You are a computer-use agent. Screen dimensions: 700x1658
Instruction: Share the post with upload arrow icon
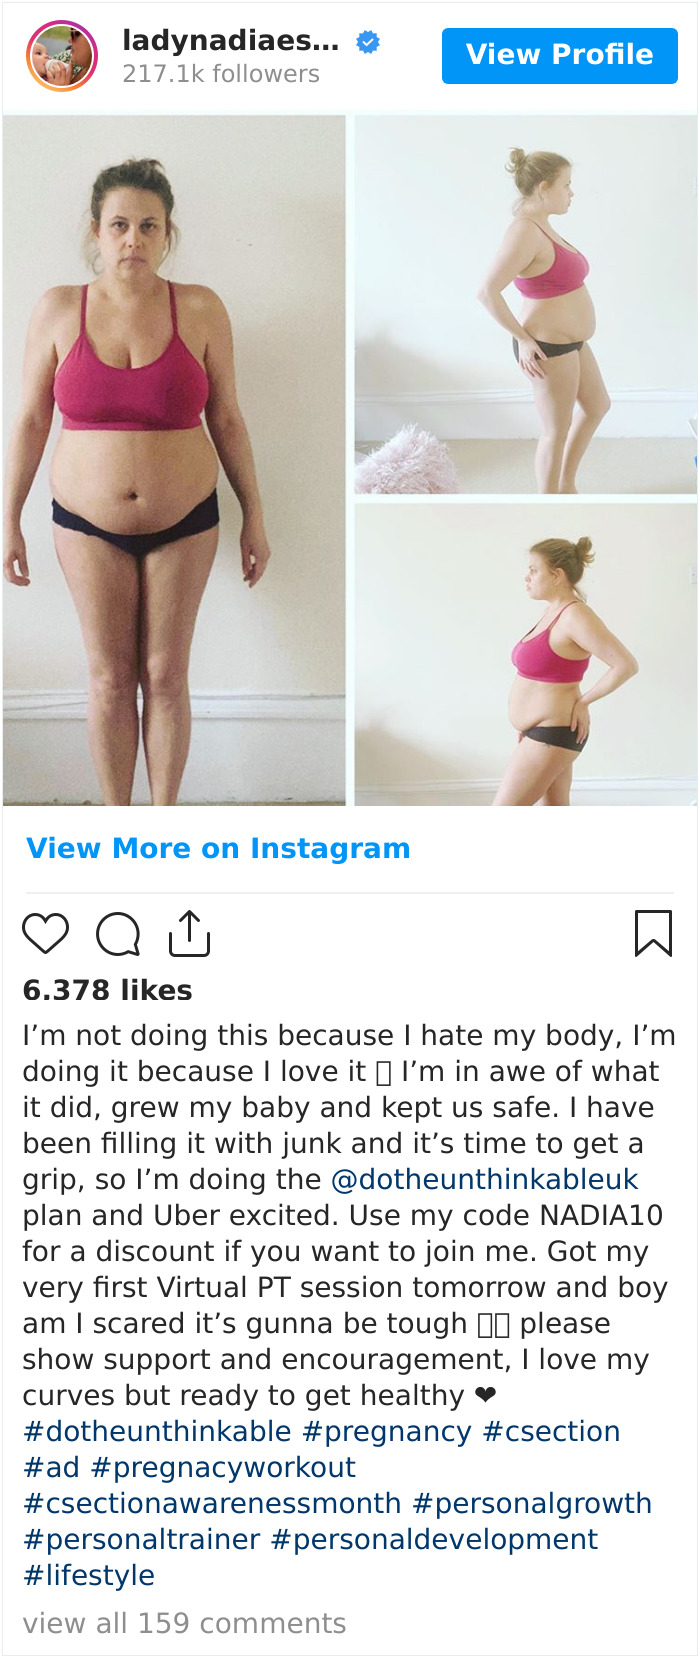189,933
